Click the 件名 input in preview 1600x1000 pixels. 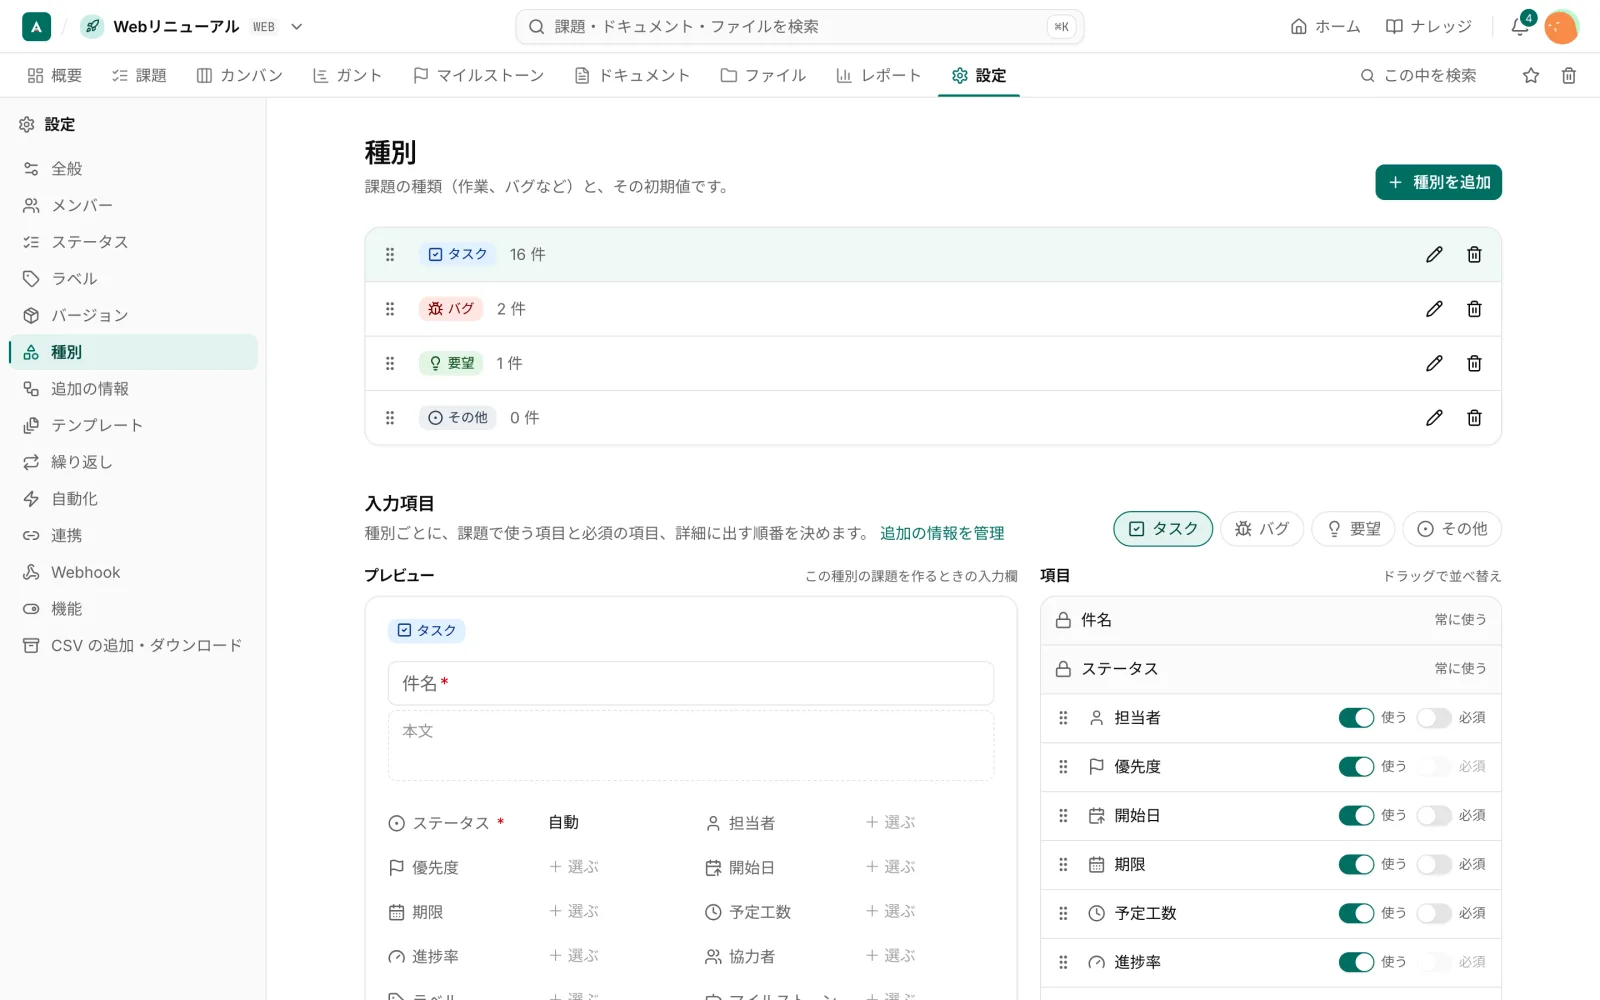pos(690,683)
